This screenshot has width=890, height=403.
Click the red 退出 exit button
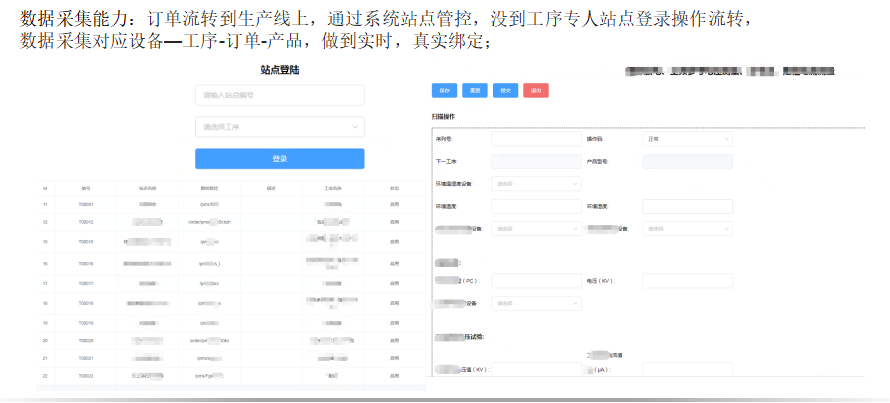[x=536, y=91]
